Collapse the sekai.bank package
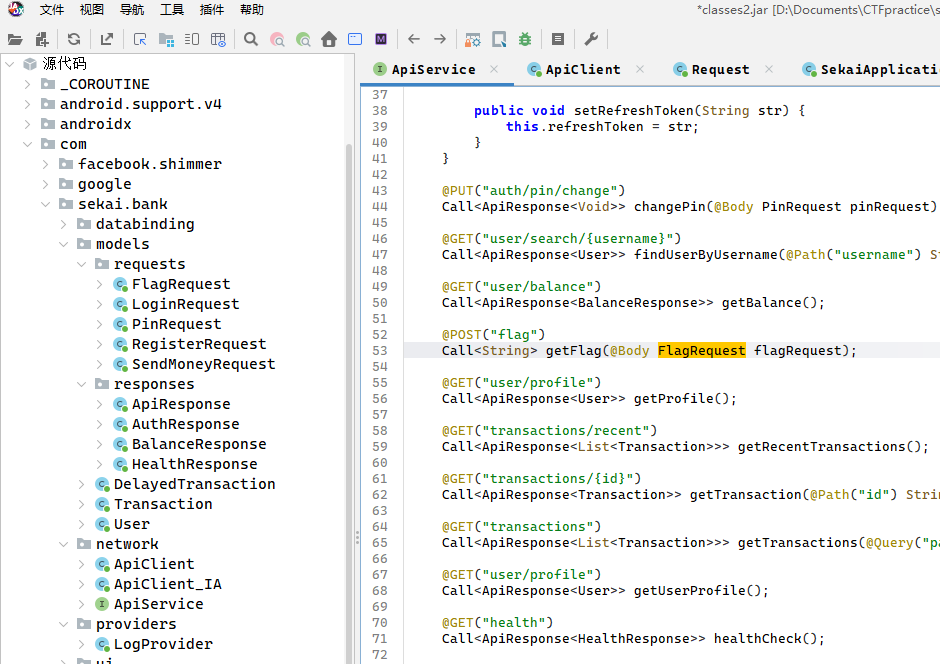Viewport: 940px width, 664px height. pyautogui.click(x=46, y=204)
